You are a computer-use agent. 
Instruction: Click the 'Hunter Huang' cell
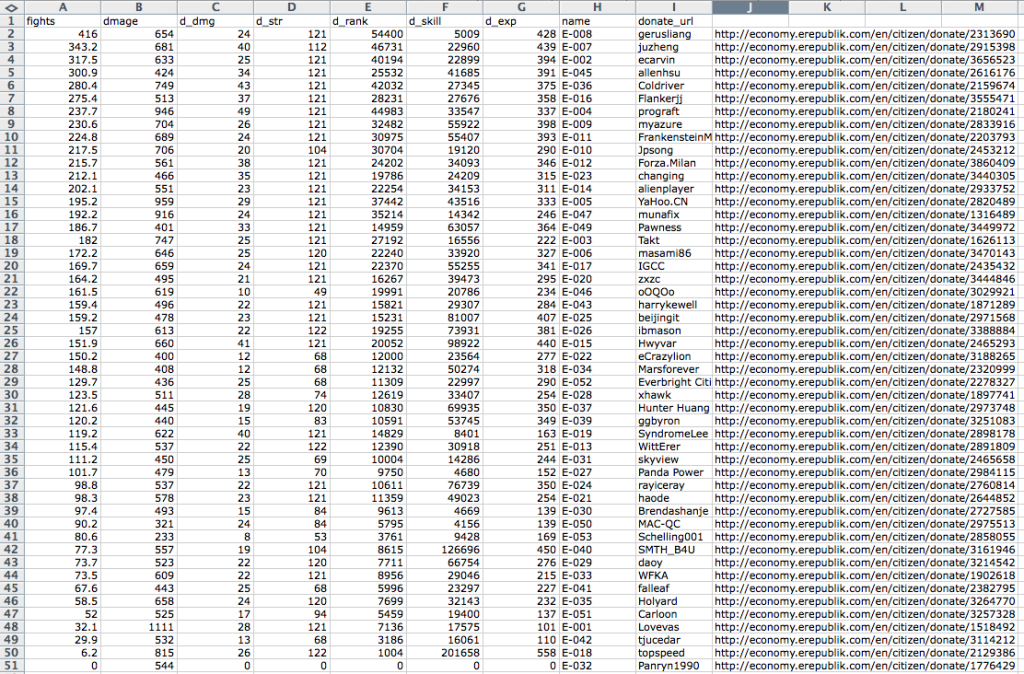(673, 408)
